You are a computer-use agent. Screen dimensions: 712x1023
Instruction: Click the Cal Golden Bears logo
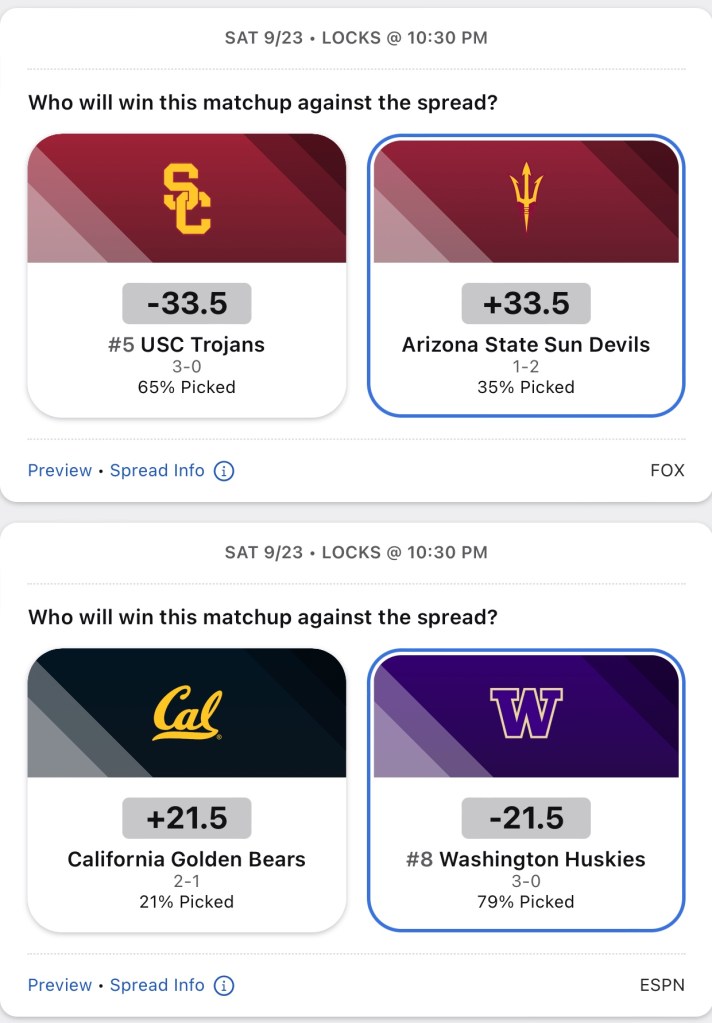click(187, 713)
